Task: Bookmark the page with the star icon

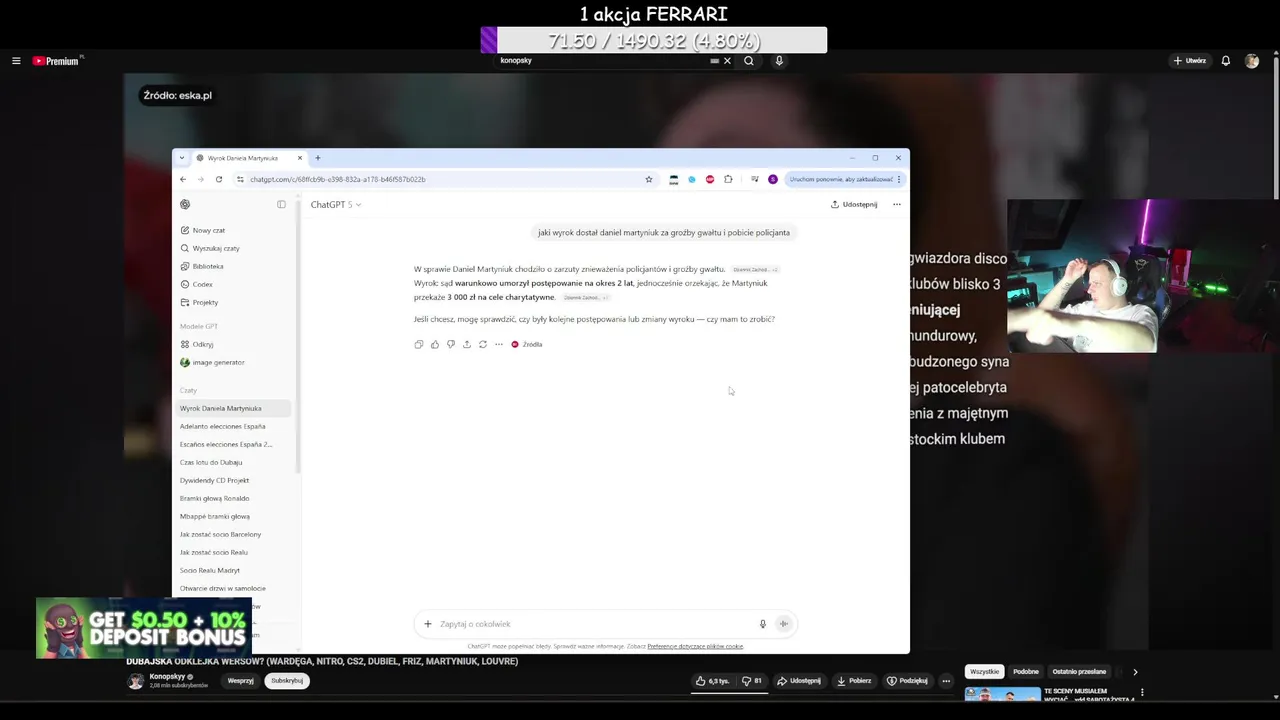Action: point(648,179)
